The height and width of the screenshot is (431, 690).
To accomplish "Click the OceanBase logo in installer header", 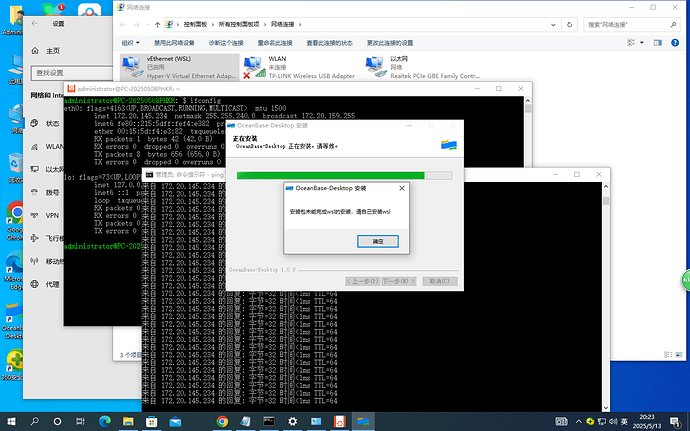I will tap(449, 144).
